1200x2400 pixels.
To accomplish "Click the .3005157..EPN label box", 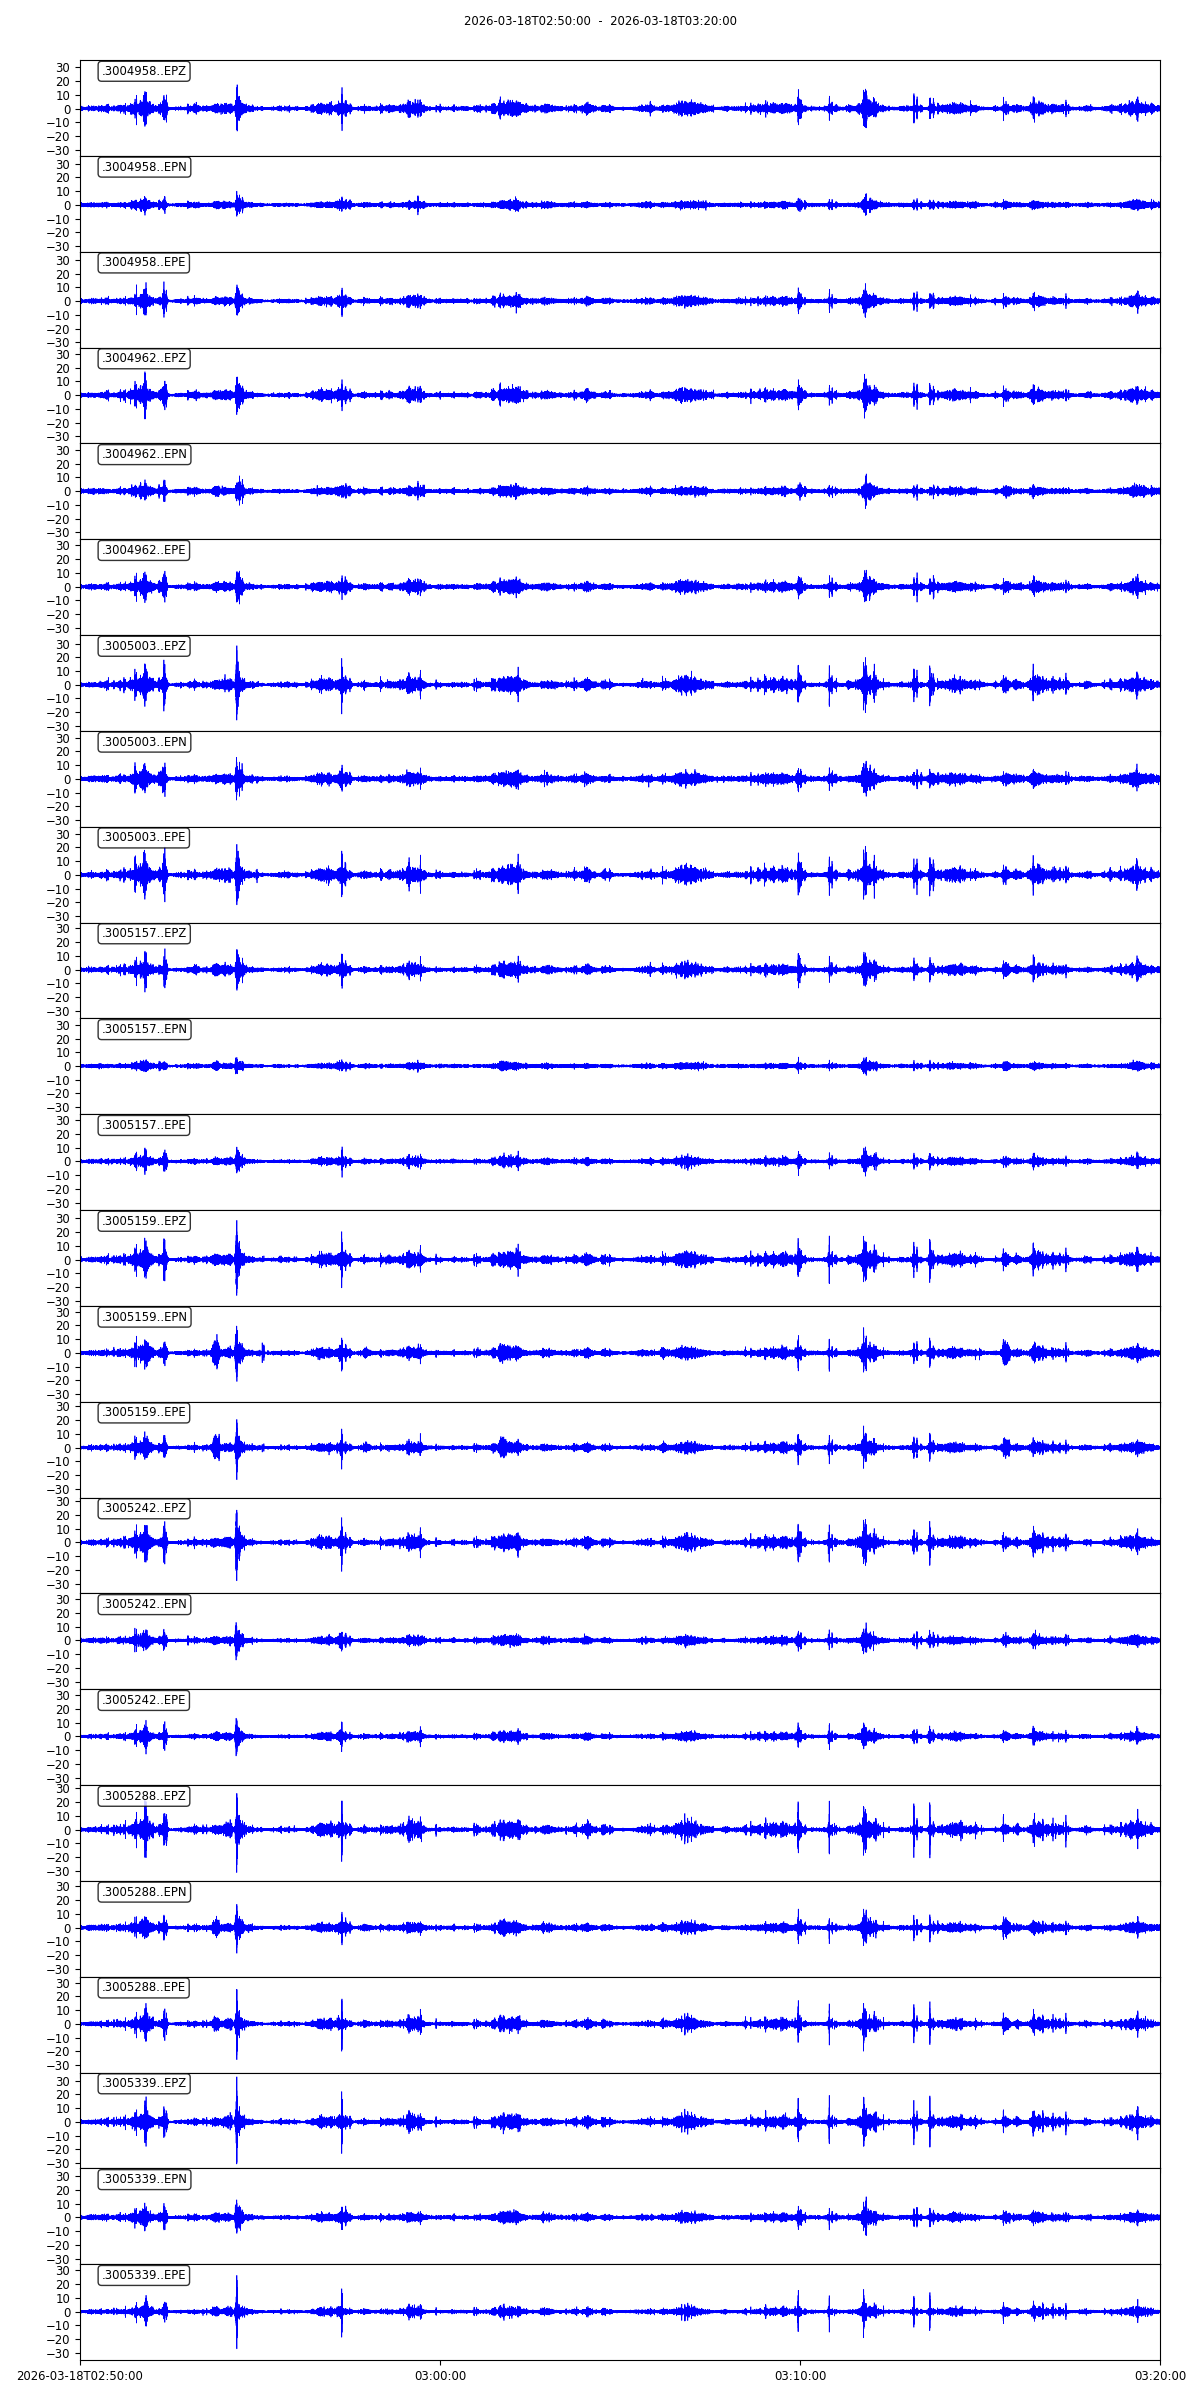I will [144, 1029].
